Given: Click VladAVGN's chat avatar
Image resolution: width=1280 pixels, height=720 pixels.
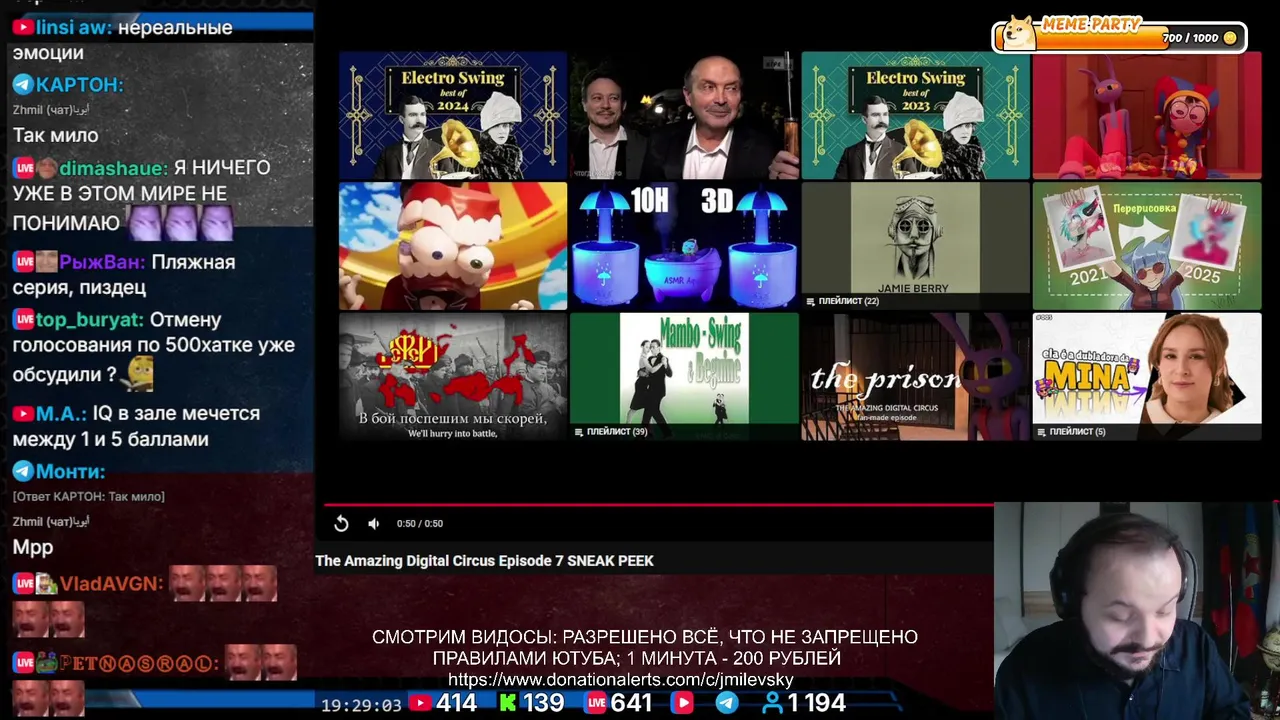Looking at the screenshot, I should [46, 583].
